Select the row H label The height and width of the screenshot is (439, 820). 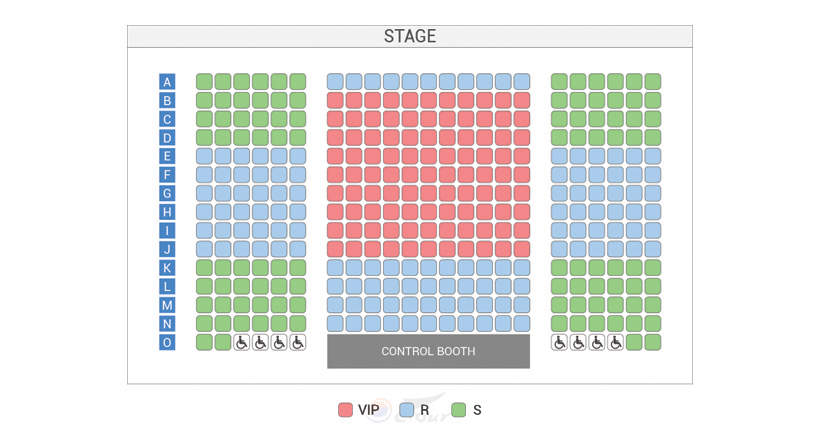(167, 212)
